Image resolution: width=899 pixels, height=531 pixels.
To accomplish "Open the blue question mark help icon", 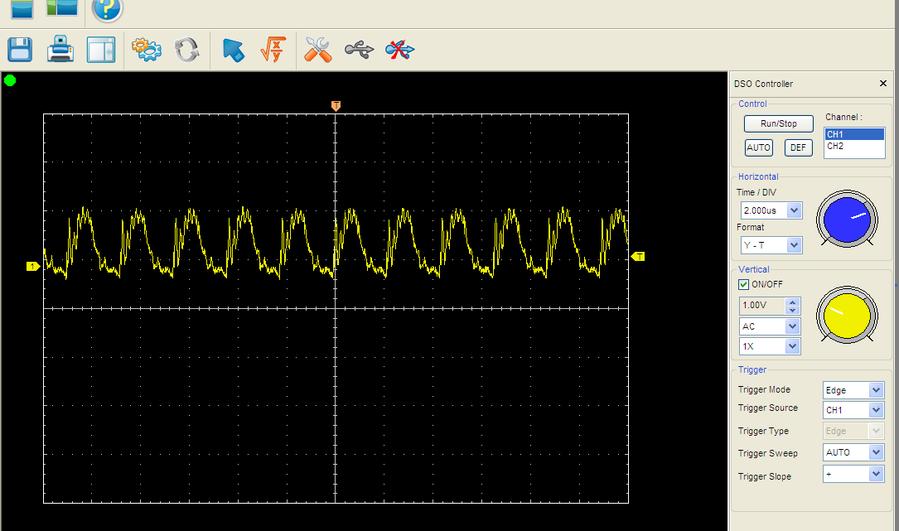I will coord(107,10).
